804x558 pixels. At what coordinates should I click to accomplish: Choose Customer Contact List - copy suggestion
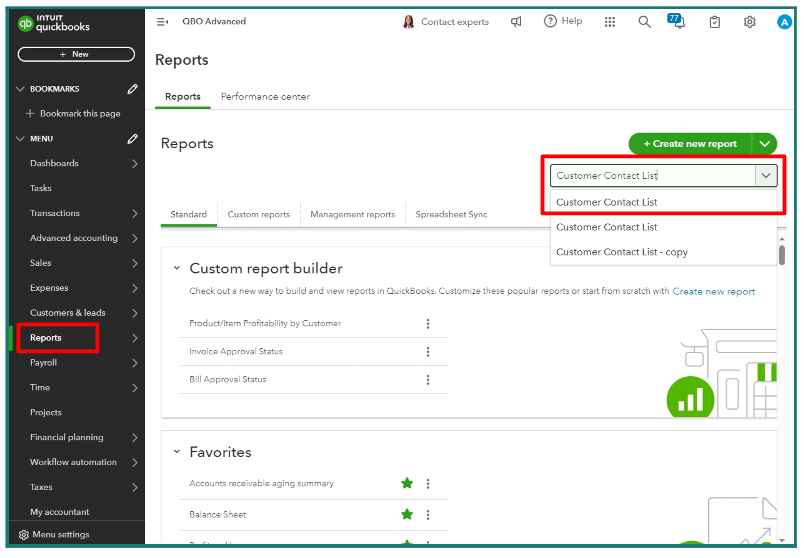coord(664,252)
